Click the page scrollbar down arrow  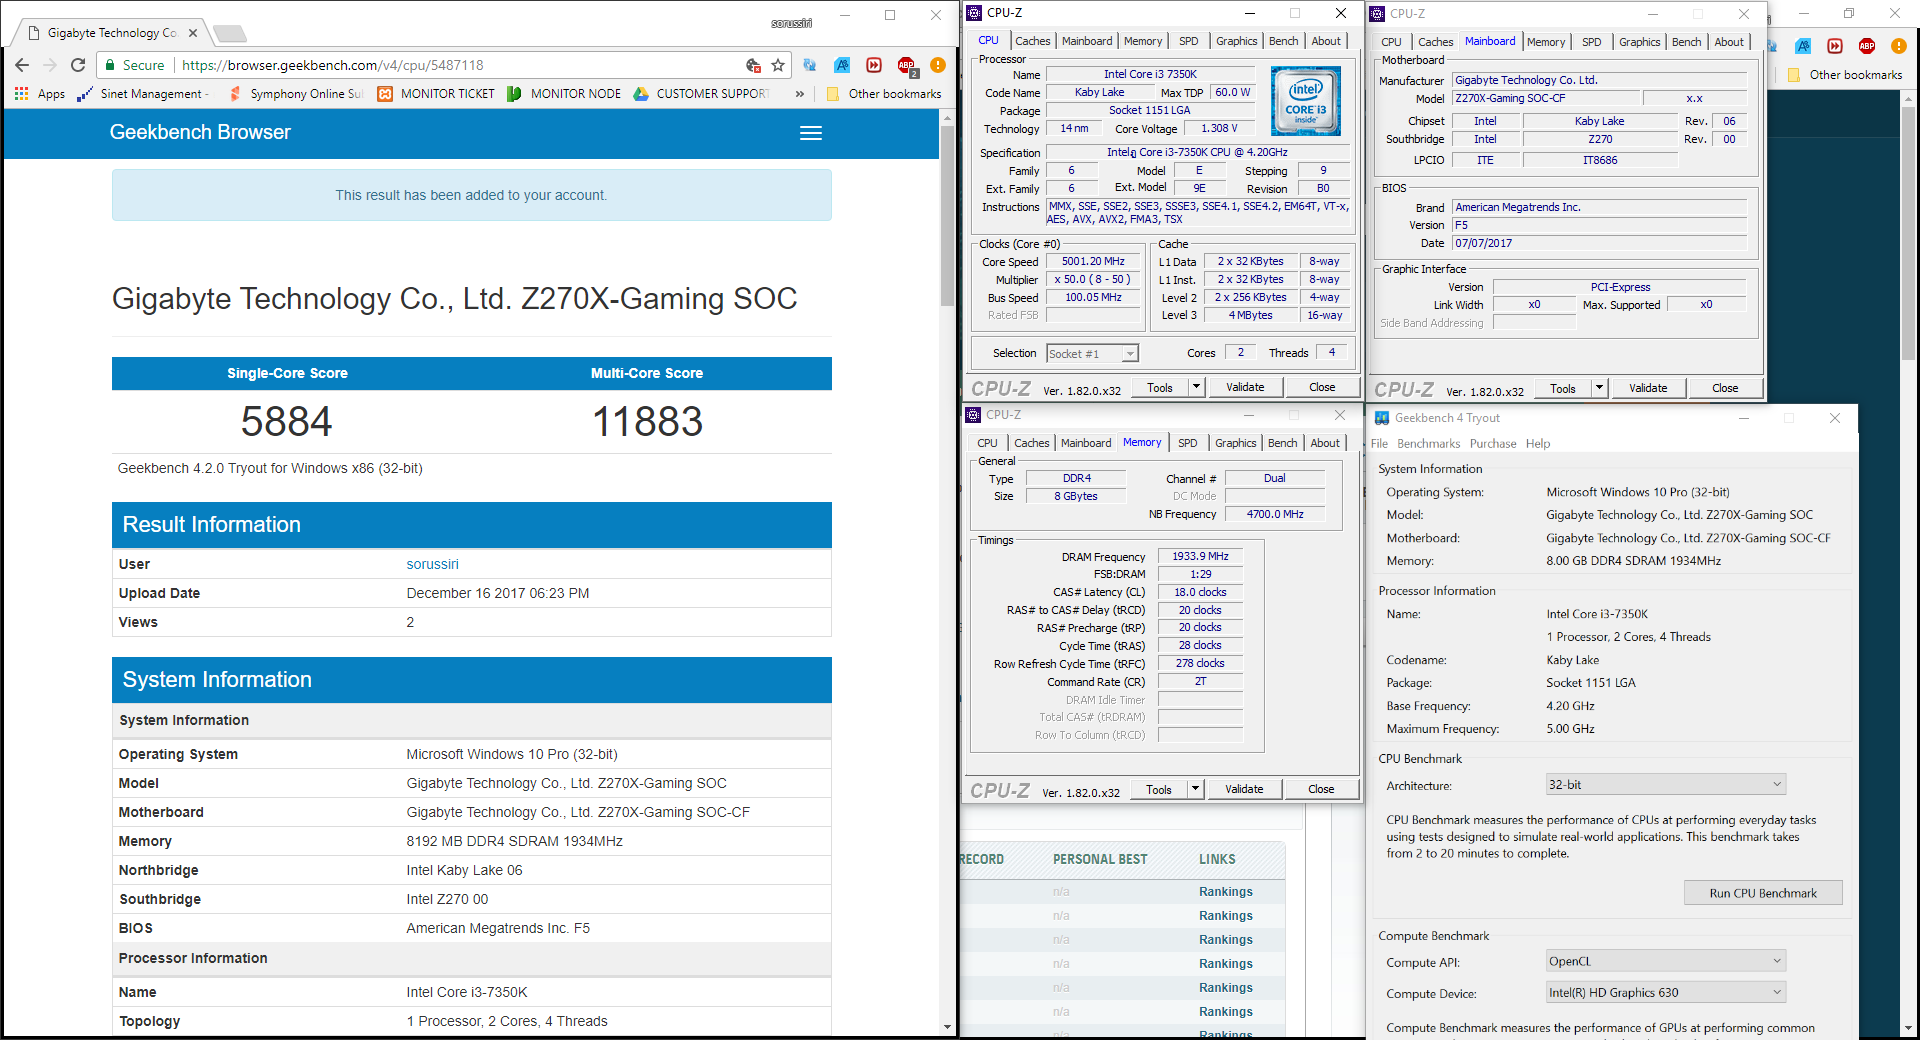(x=947, y=1027)
